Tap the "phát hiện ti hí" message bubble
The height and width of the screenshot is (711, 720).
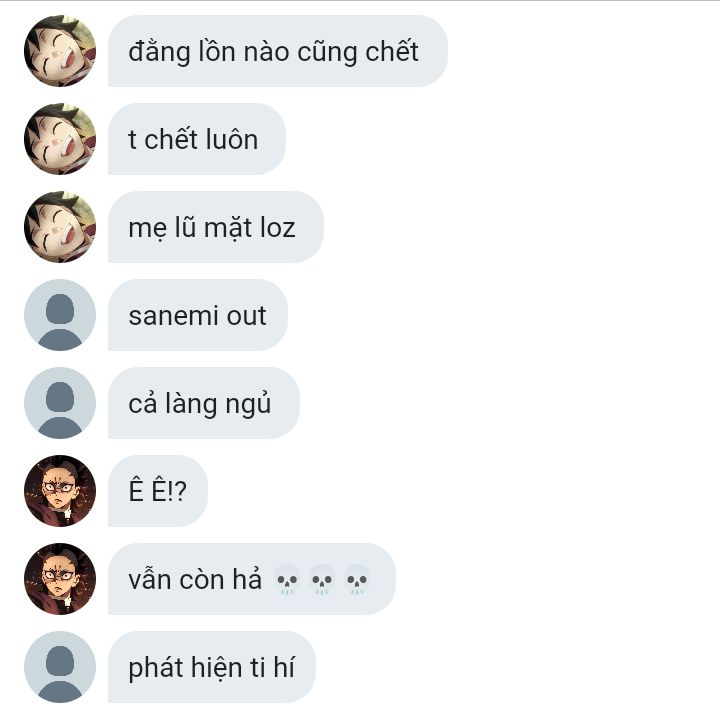pyautogui.click(x=212, y=667)
